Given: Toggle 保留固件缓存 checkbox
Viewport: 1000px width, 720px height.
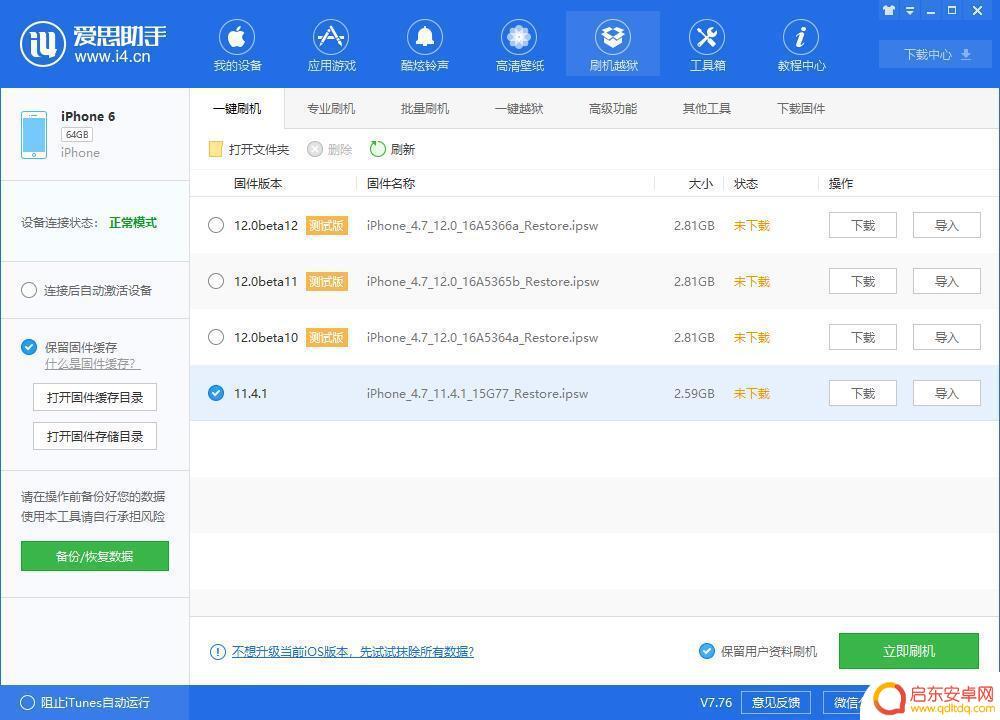Looking at the screenshot, I should coord(29,347).
